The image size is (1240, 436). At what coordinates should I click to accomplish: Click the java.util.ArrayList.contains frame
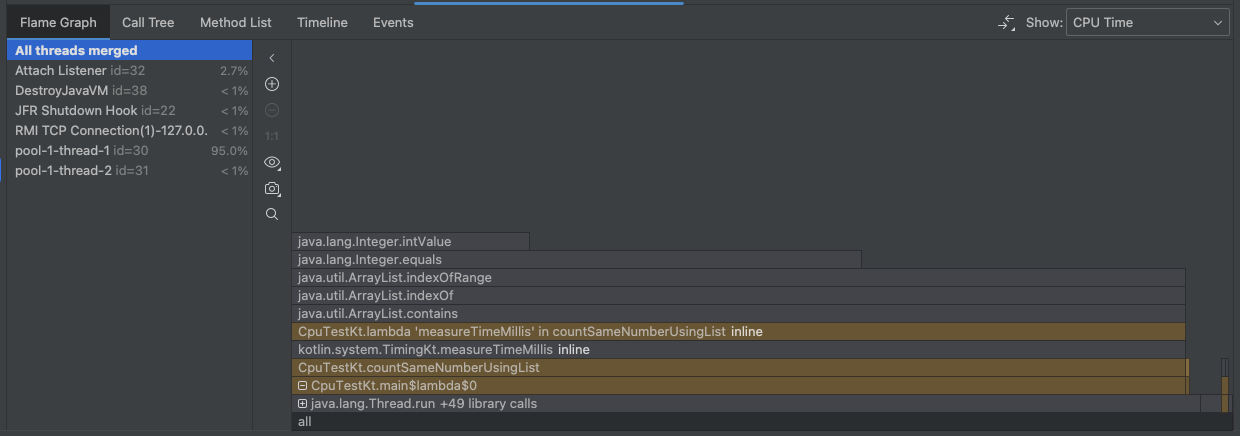tap(740, 314)
